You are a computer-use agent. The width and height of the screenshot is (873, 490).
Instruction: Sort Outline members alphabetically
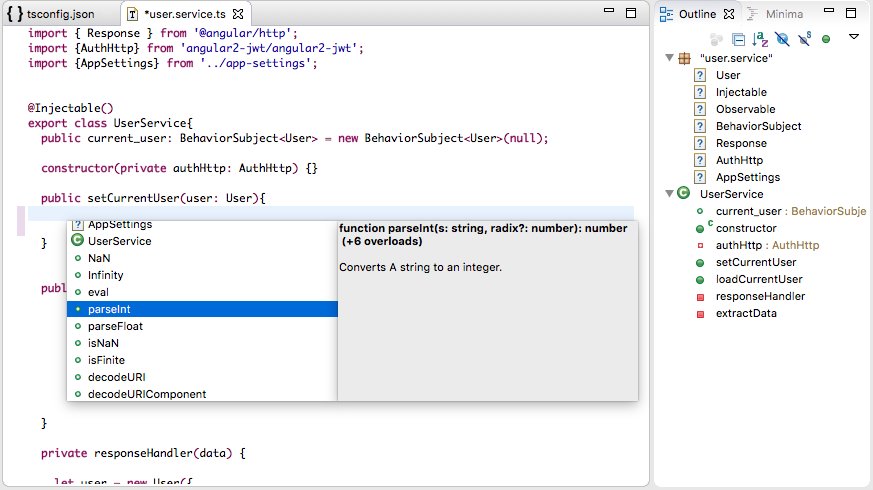point(760,39)
